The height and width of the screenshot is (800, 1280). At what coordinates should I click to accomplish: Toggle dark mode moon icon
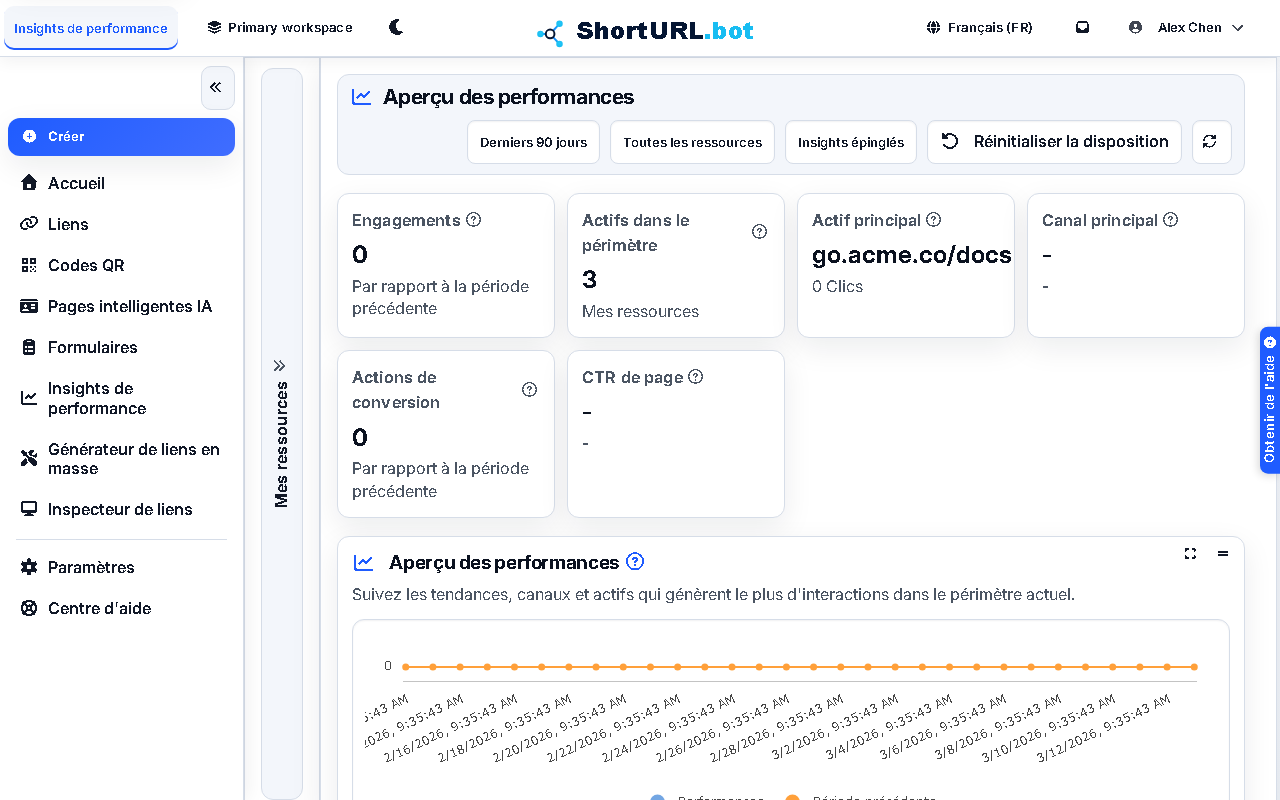coord(396,27)
